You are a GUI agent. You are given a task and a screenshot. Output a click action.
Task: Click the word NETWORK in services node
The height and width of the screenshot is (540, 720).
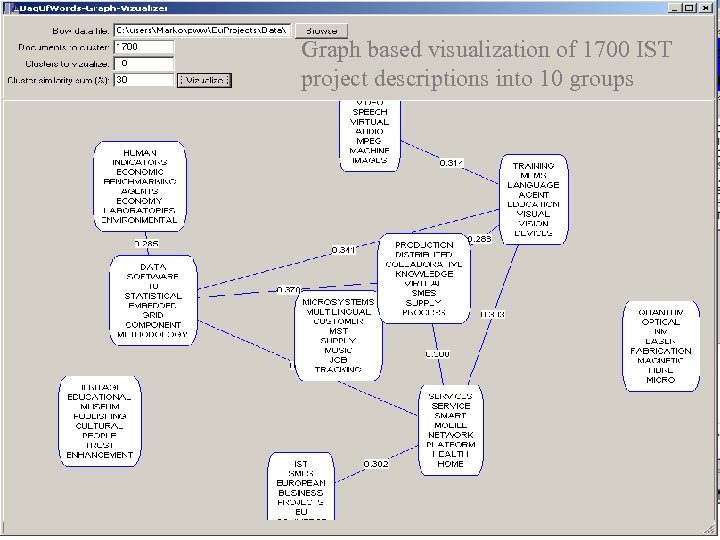point(450,435)
